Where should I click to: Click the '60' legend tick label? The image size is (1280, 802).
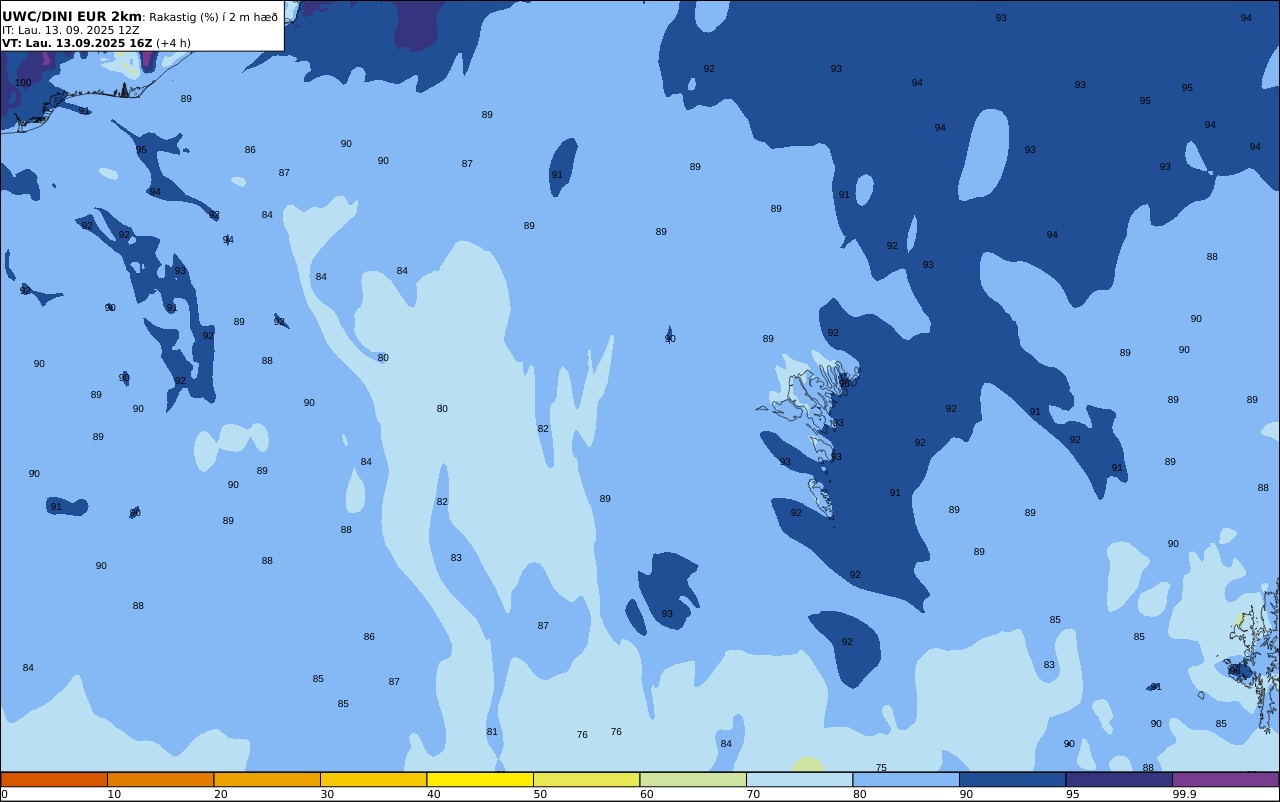[646, 794]
